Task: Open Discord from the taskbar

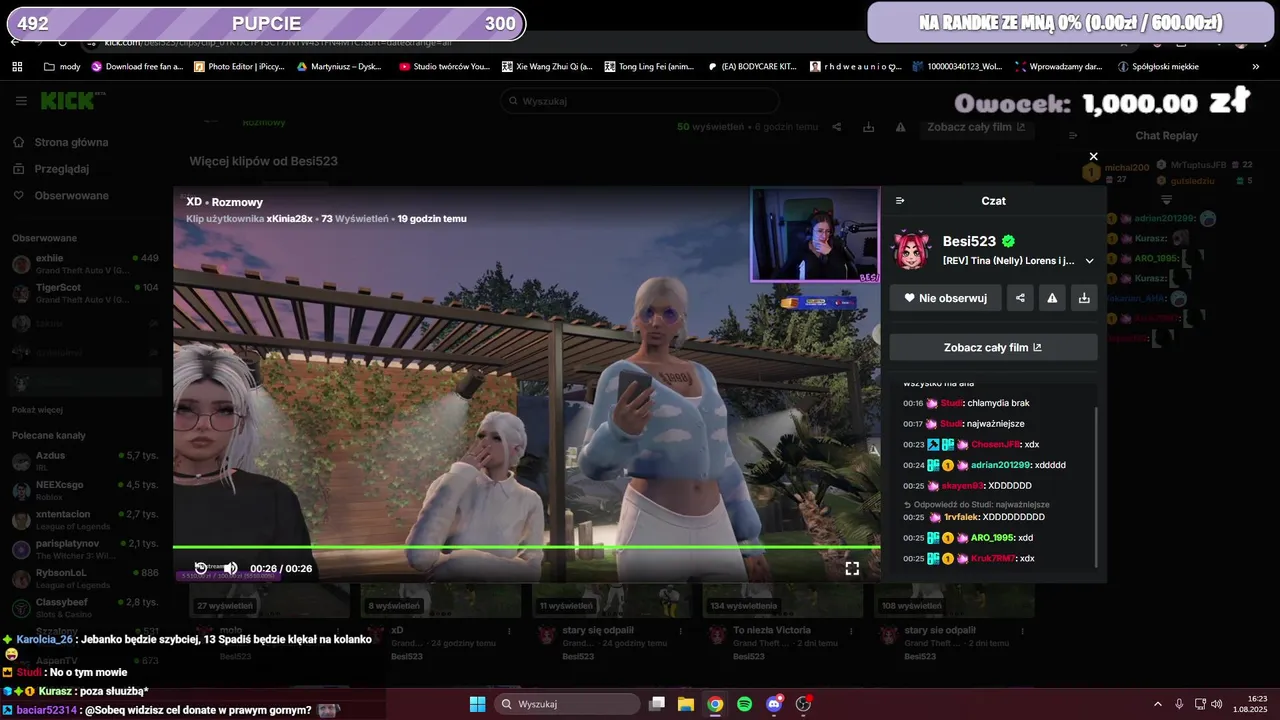Action: (x=773, y=704)
